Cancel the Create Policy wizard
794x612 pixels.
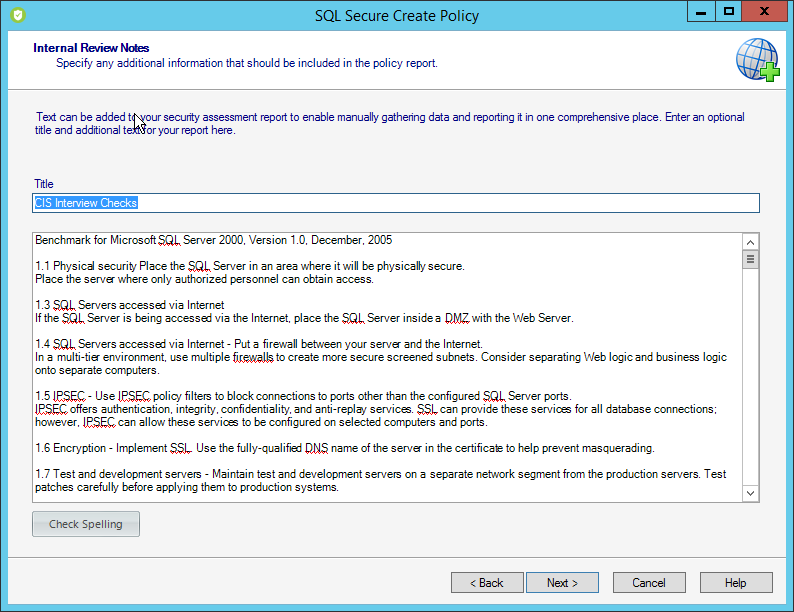tap(649, 583)
